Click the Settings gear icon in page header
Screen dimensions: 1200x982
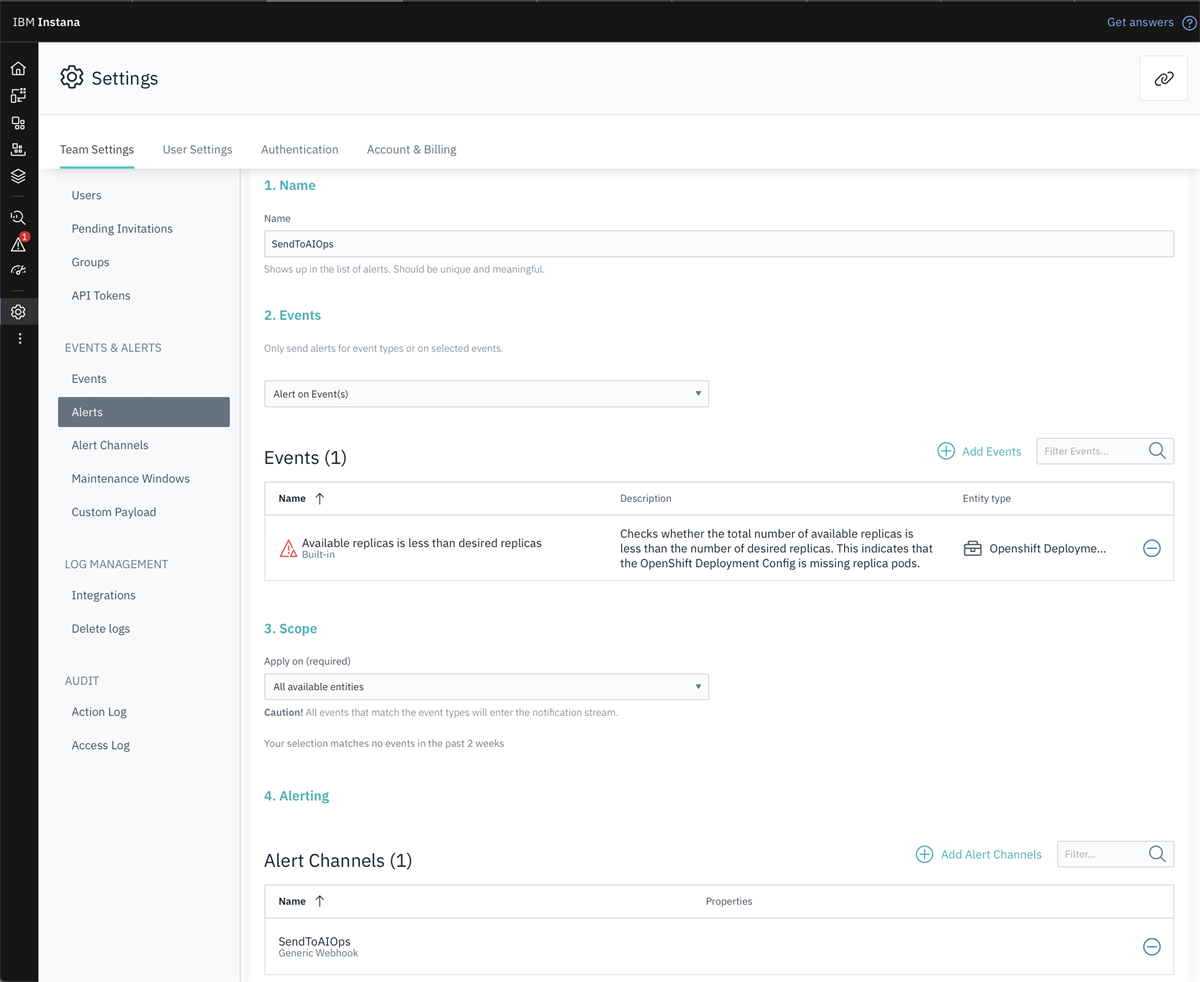72,78
